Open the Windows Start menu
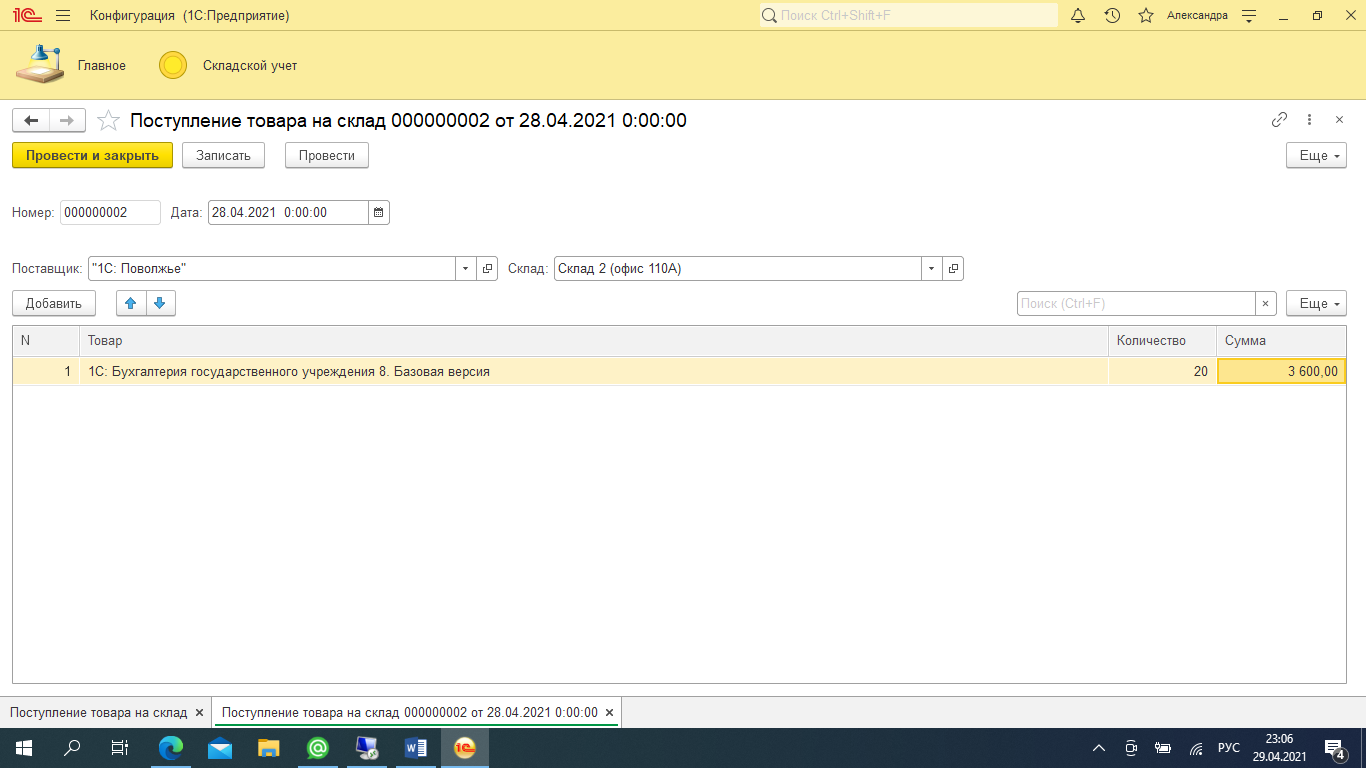 (x=24, y=748)
